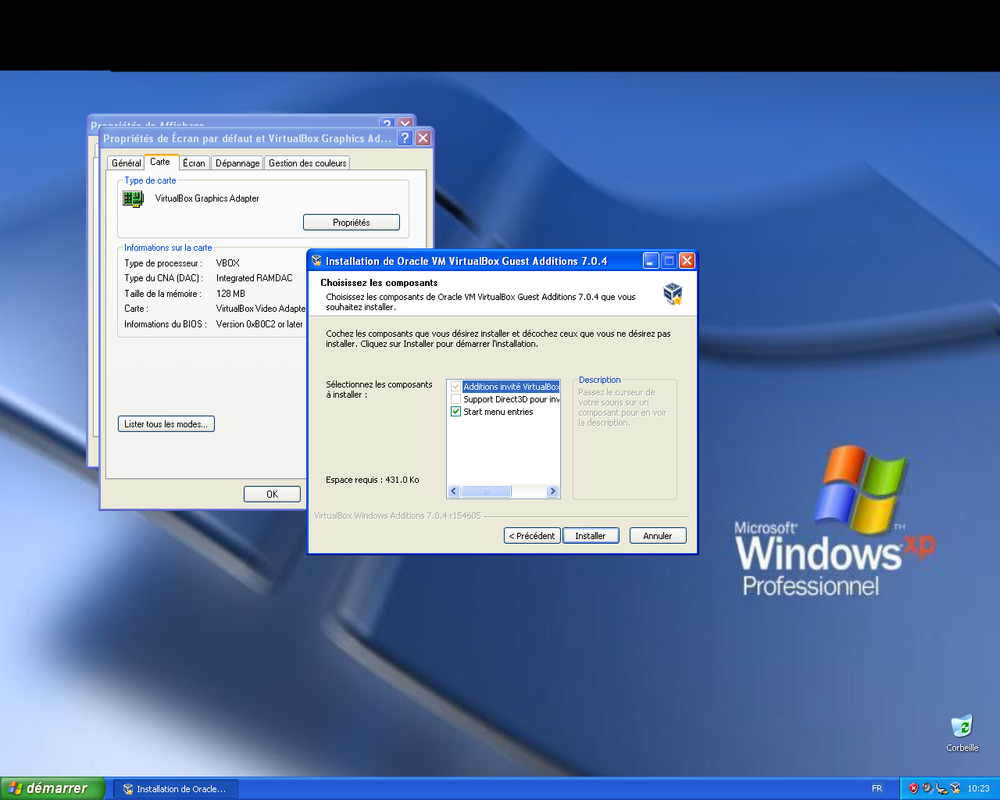This screenshot has width=1000, height=800.
Task: Click the help button of the Propriétés de Écran dialog
Action: pyautogui.click(x=404, y=138)
